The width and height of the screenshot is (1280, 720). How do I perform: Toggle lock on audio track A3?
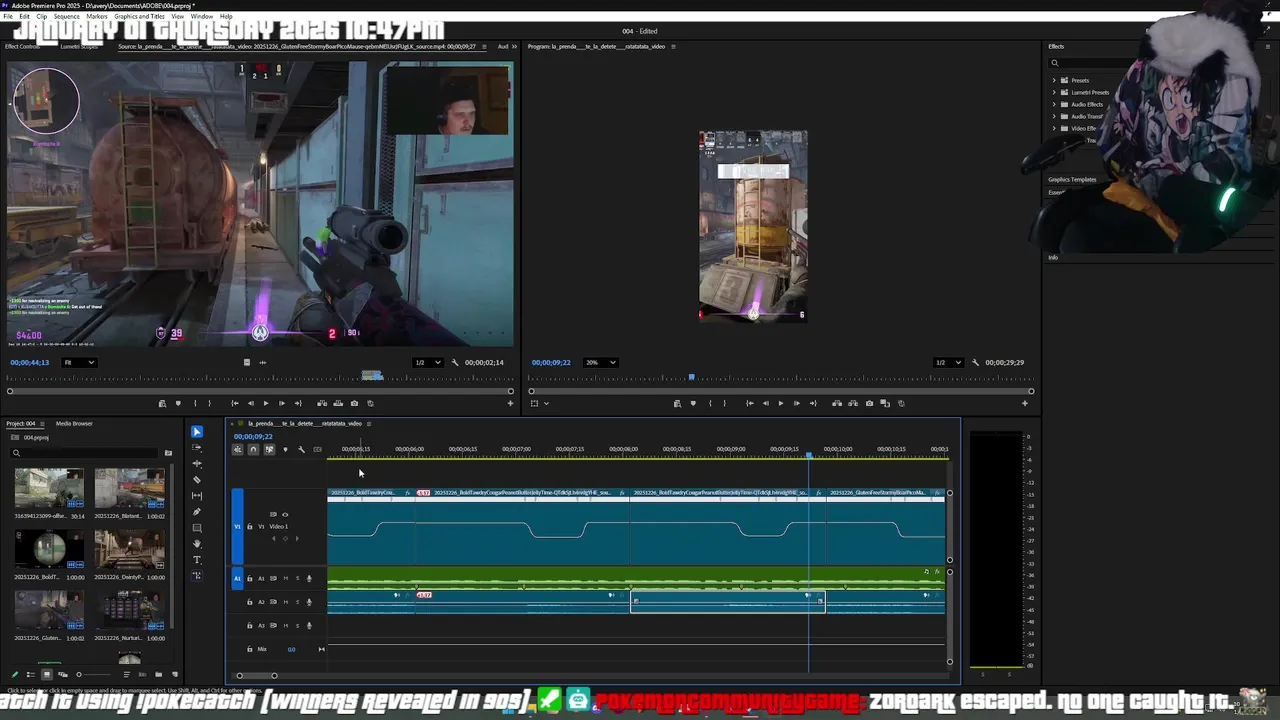250,626
